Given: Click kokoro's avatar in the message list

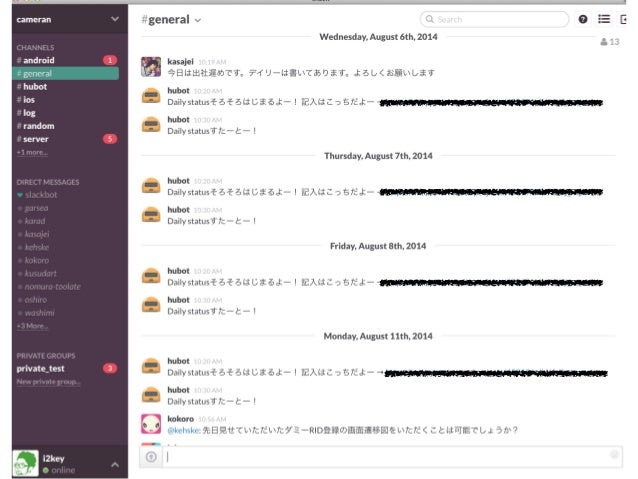Looking at the screenshot, I should 151,424.
